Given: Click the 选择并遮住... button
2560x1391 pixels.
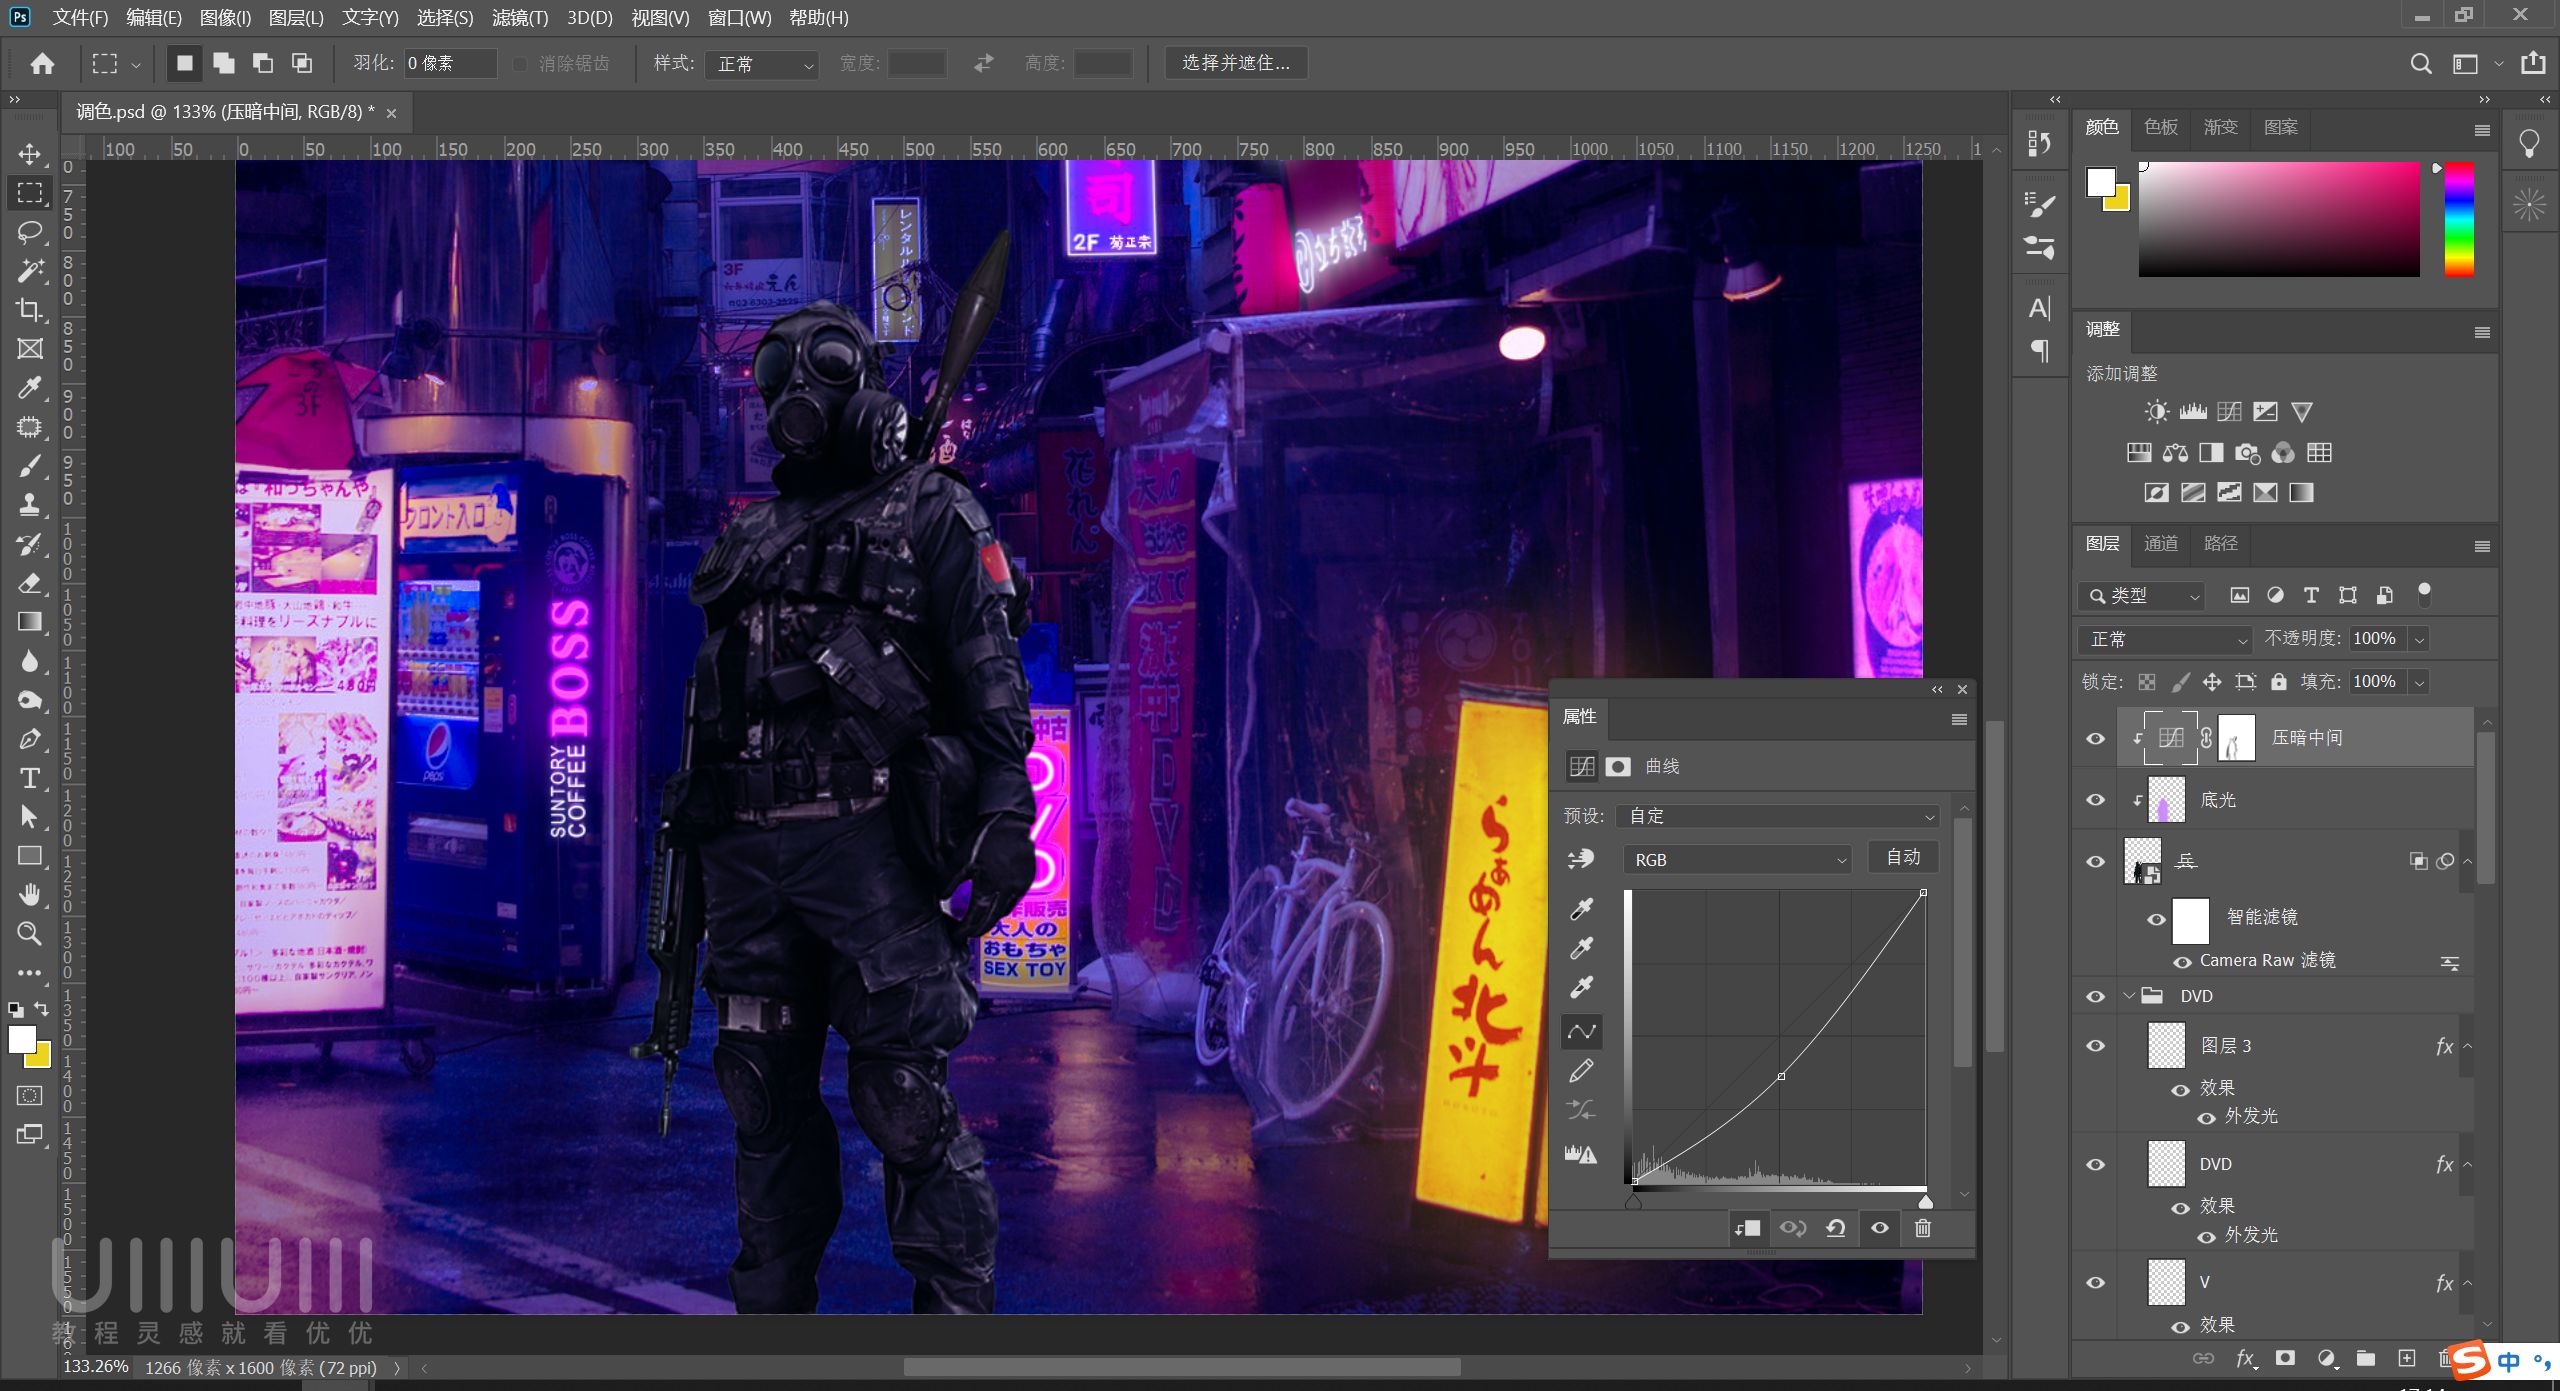Looking at the screenshot, I should coord(1236,63).
